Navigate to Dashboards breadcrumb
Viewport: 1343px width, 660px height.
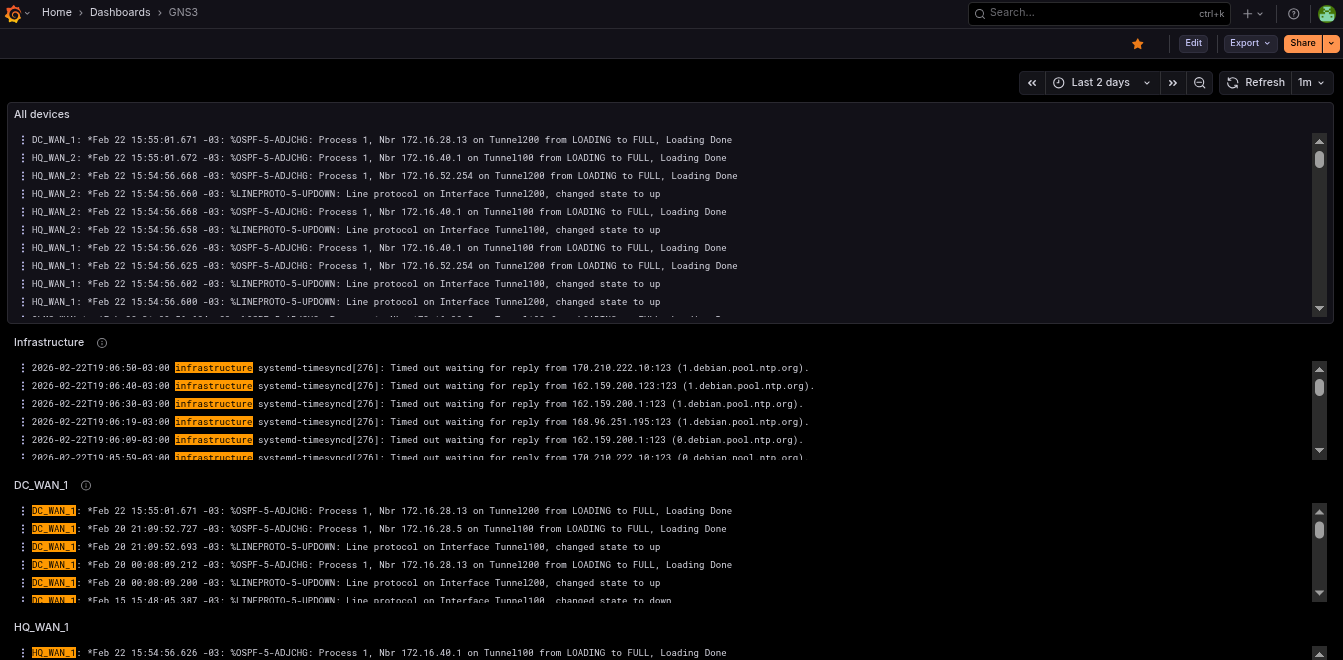coord(119,13)
